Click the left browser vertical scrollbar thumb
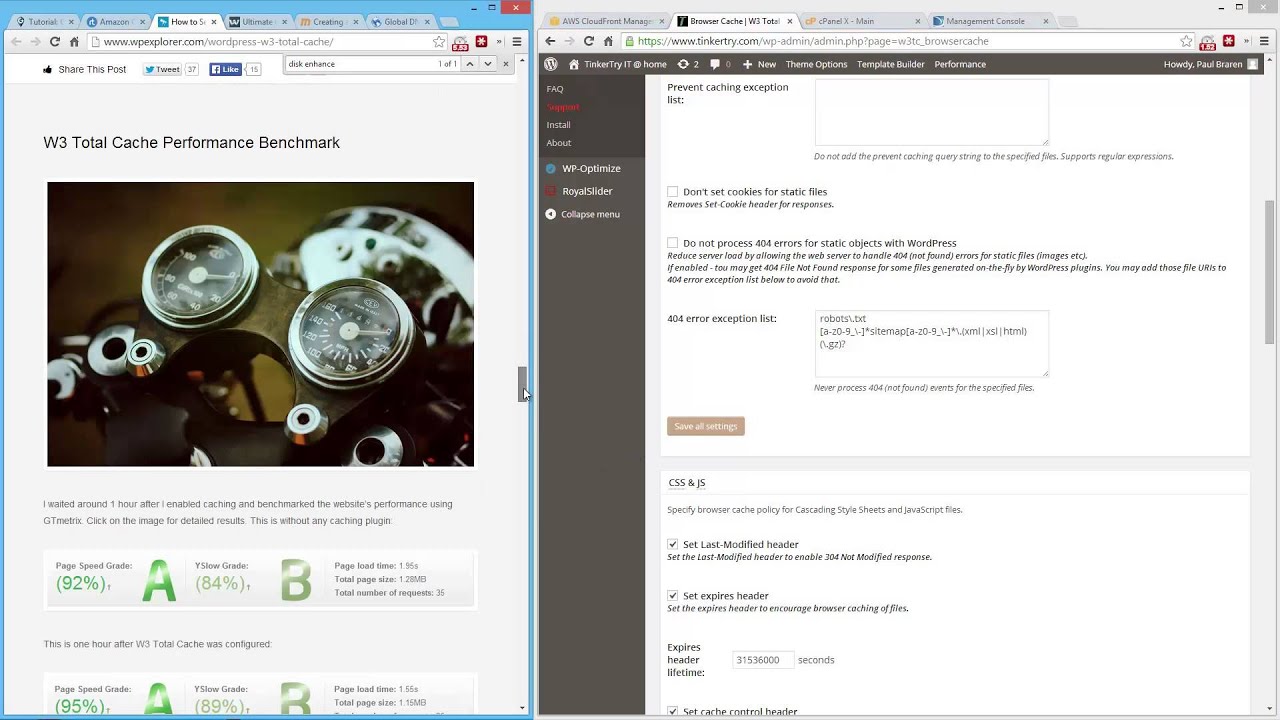The image size is (1280, 720). point(522,384)
